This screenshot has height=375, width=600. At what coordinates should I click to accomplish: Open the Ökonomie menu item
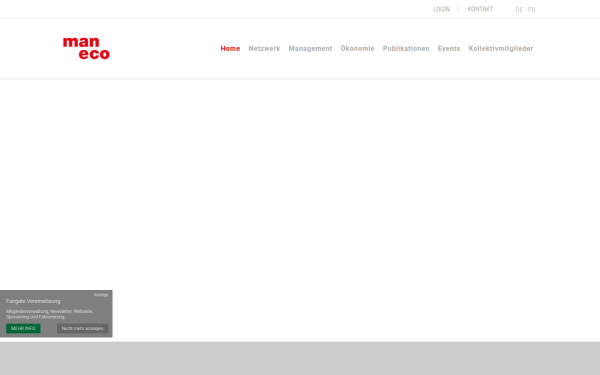click(x=357, y=49)
